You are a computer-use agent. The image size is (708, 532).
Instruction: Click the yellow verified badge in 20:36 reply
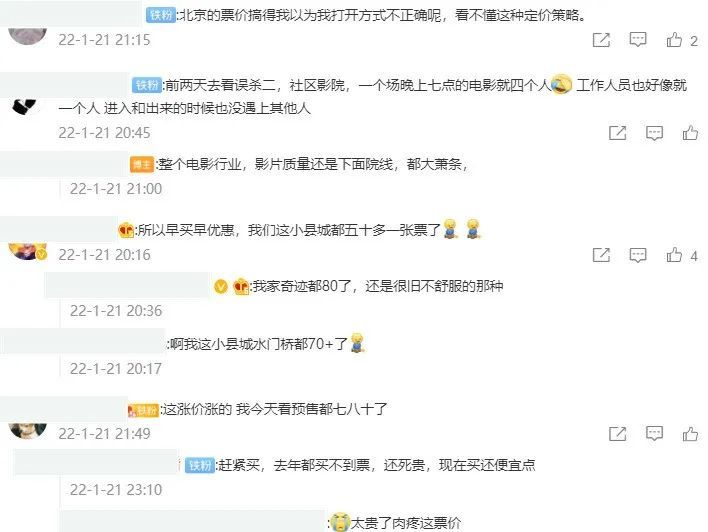tap(220, 286)
